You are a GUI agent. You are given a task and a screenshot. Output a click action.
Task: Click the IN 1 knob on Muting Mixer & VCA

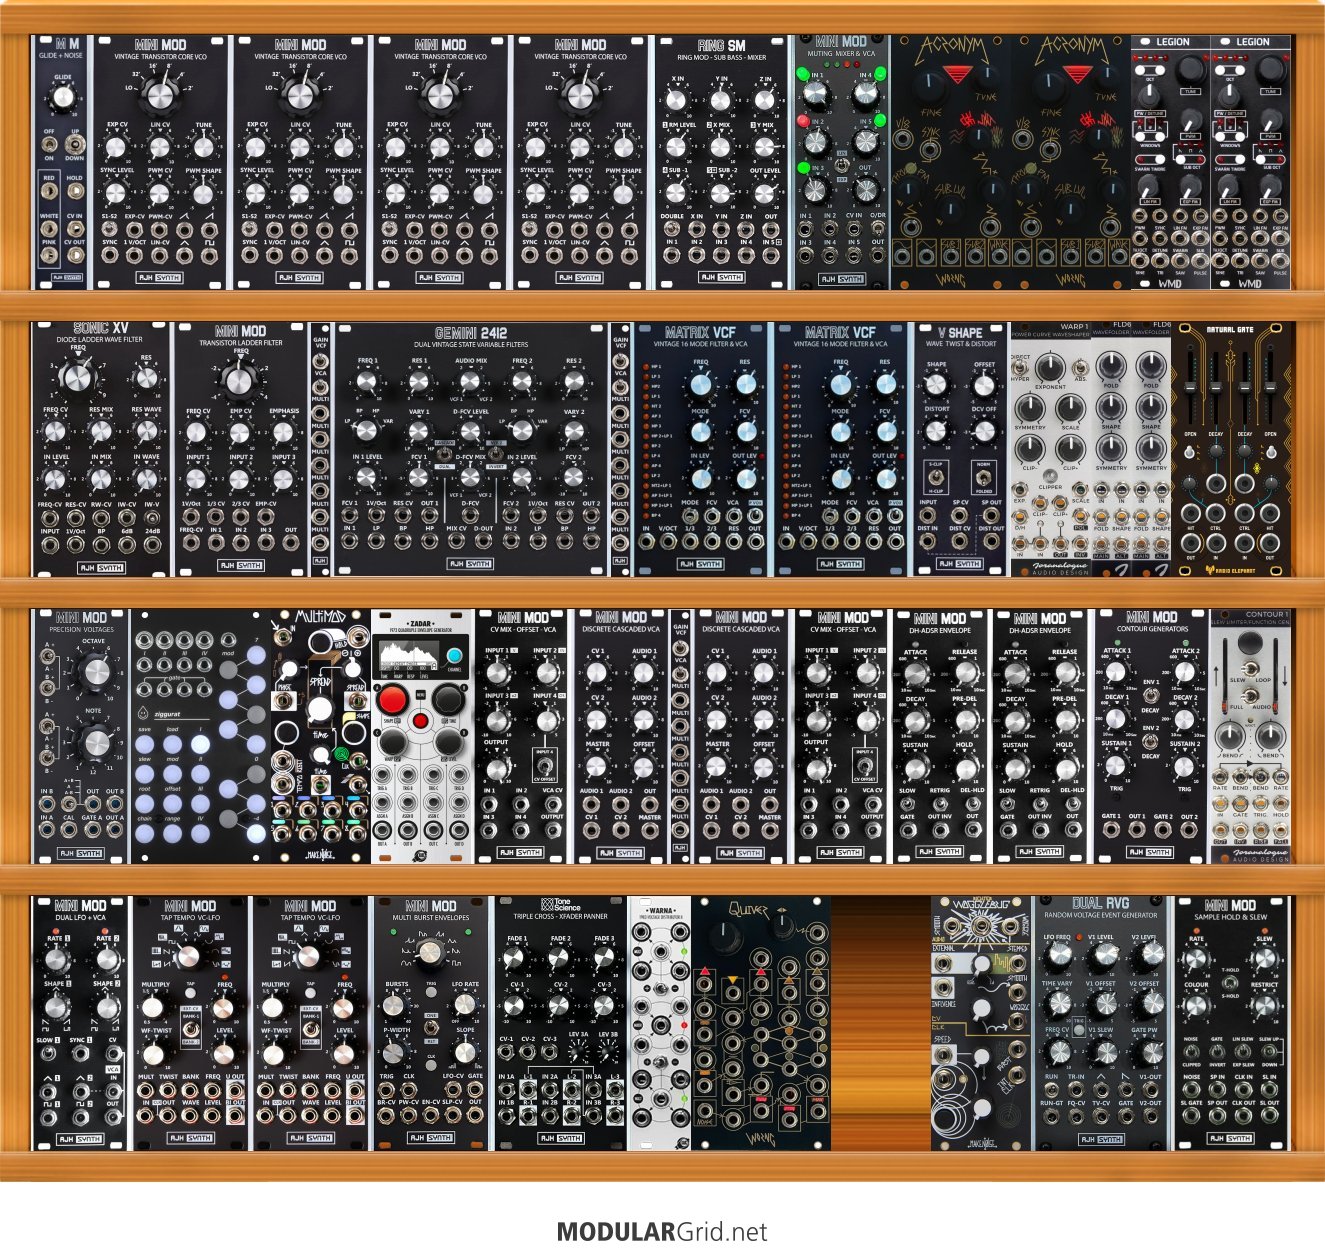pyautogui.click(x=816, y=95)
